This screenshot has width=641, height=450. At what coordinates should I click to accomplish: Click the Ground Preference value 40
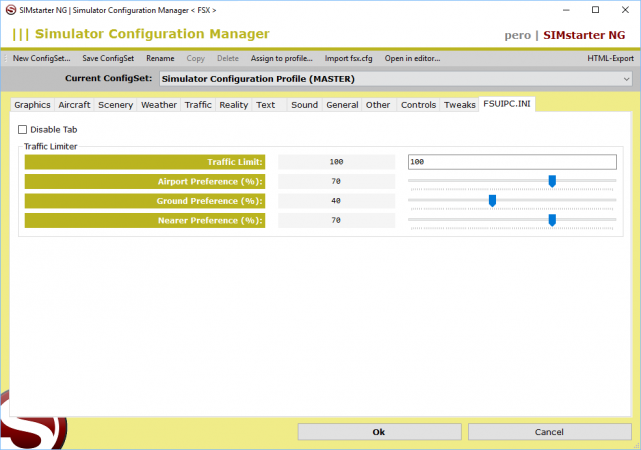[x=336, y=201]
